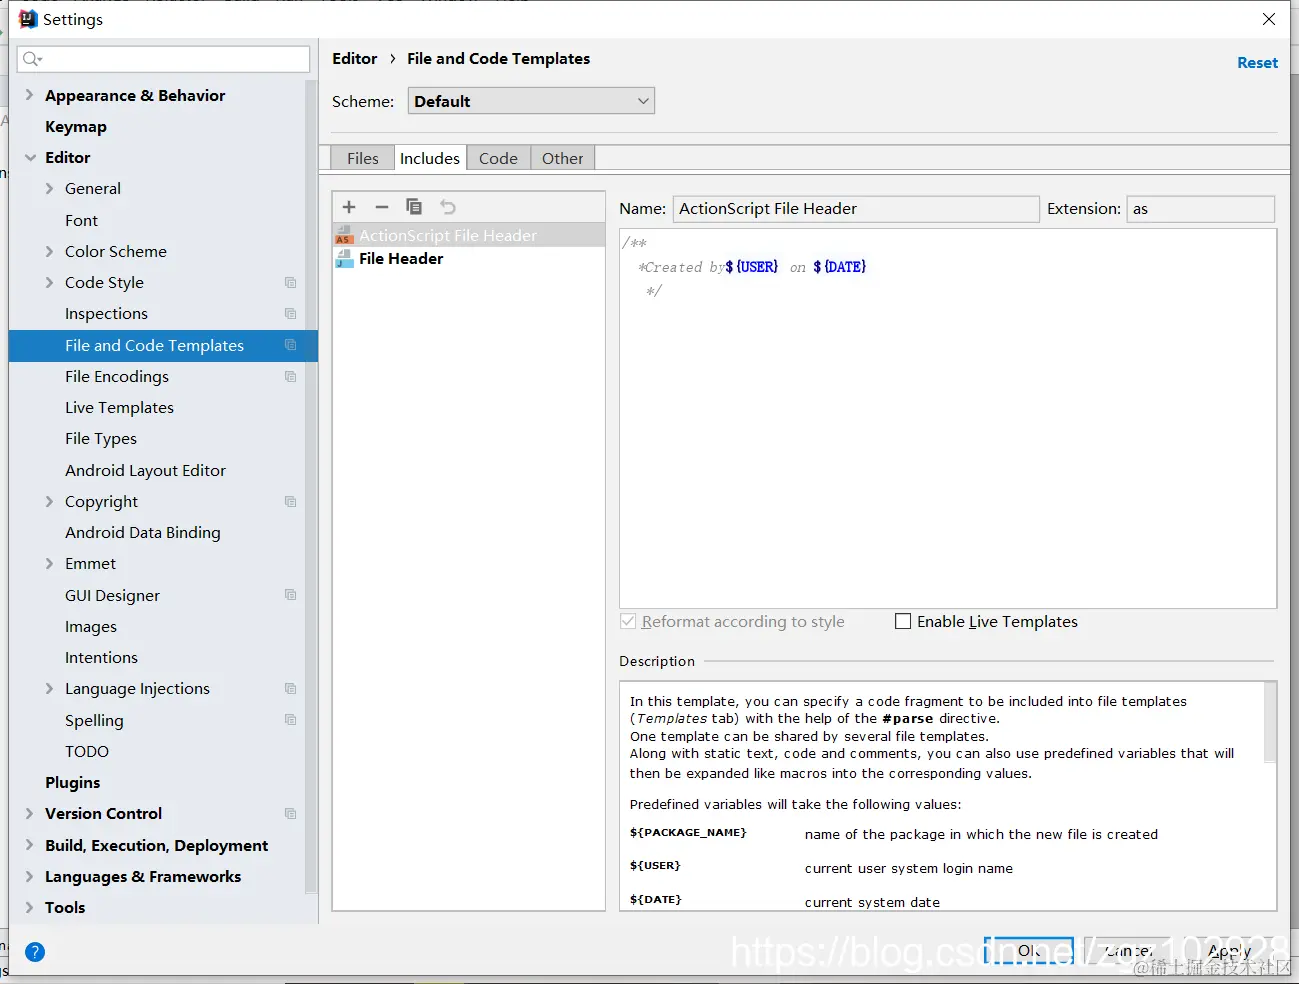Expand the Code Style node
This screenshot has width=1299, height=984.
49,283
